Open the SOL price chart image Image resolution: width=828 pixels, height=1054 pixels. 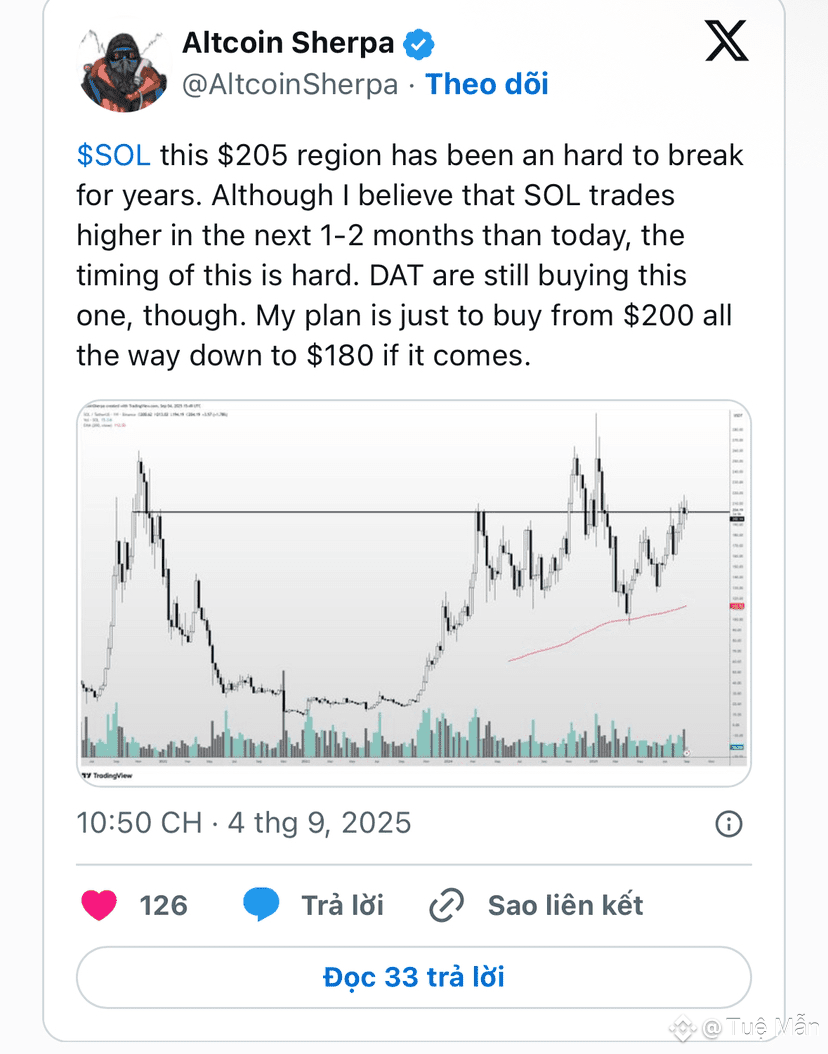tap(413, 593)
